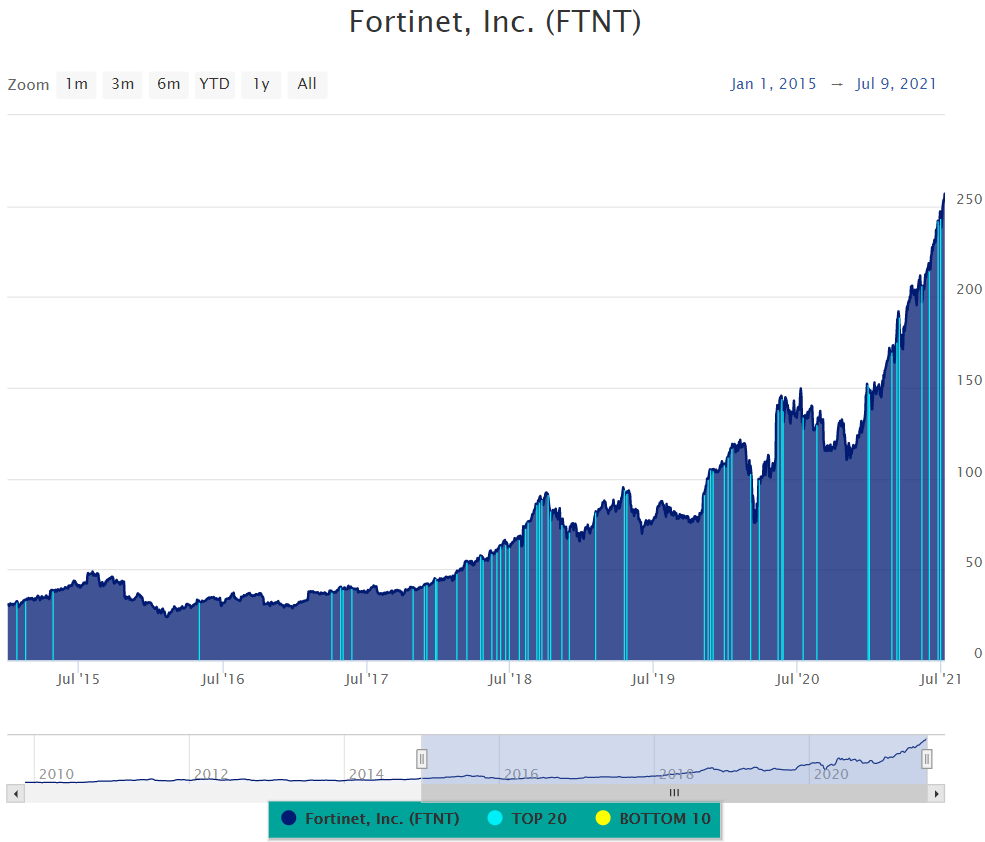
Task: Select the YTD zoom range
Action: 214,84
